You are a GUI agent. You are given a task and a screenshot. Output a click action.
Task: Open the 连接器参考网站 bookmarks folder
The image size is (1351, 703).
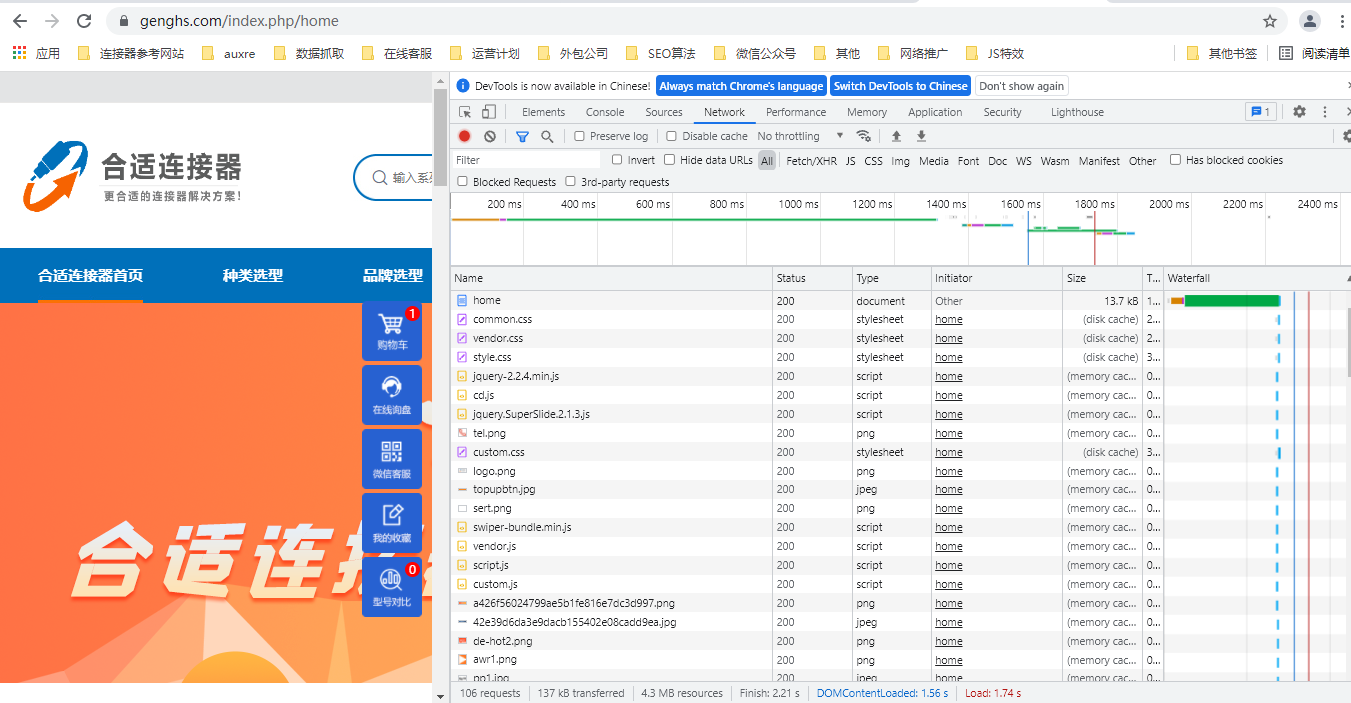click(130, 53)
